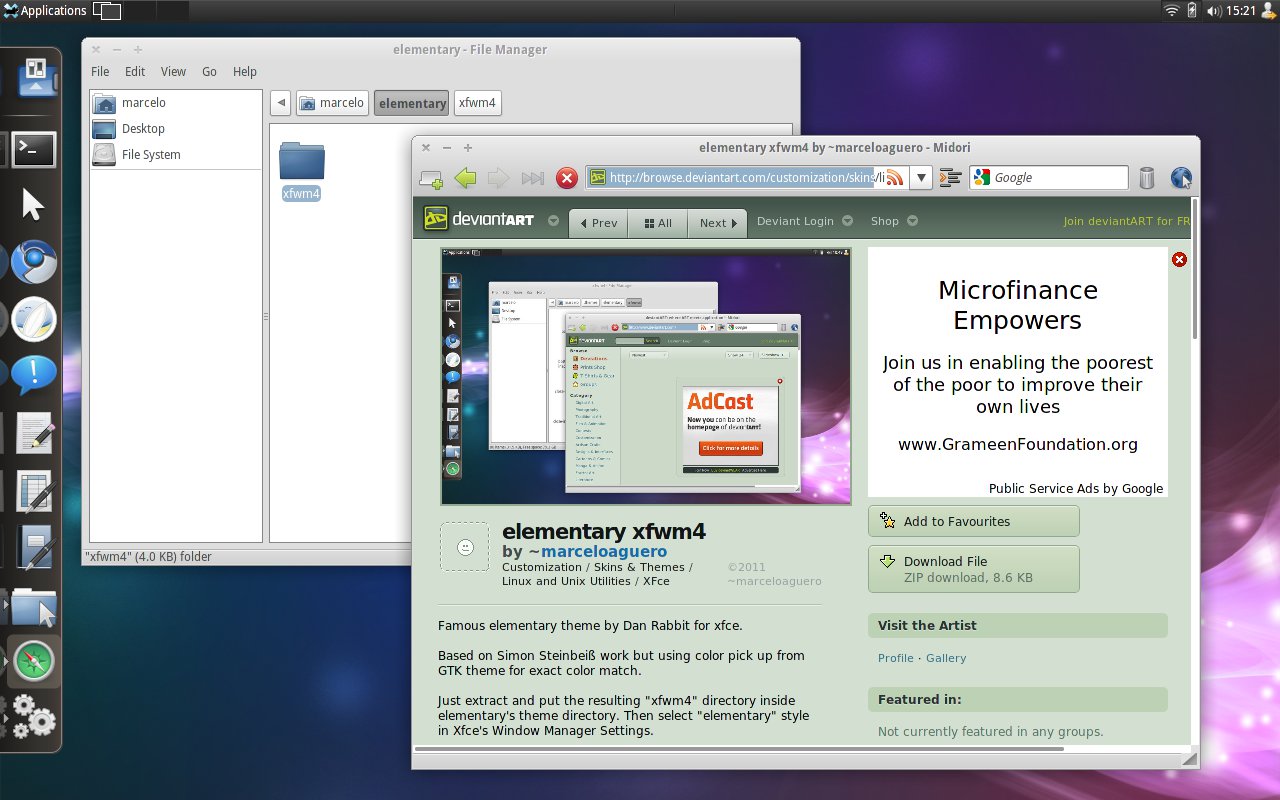This screenshot has width=1280, height=800.
Task: Open the spreadsheet icon in dock
Action: (x=33, y=491)
